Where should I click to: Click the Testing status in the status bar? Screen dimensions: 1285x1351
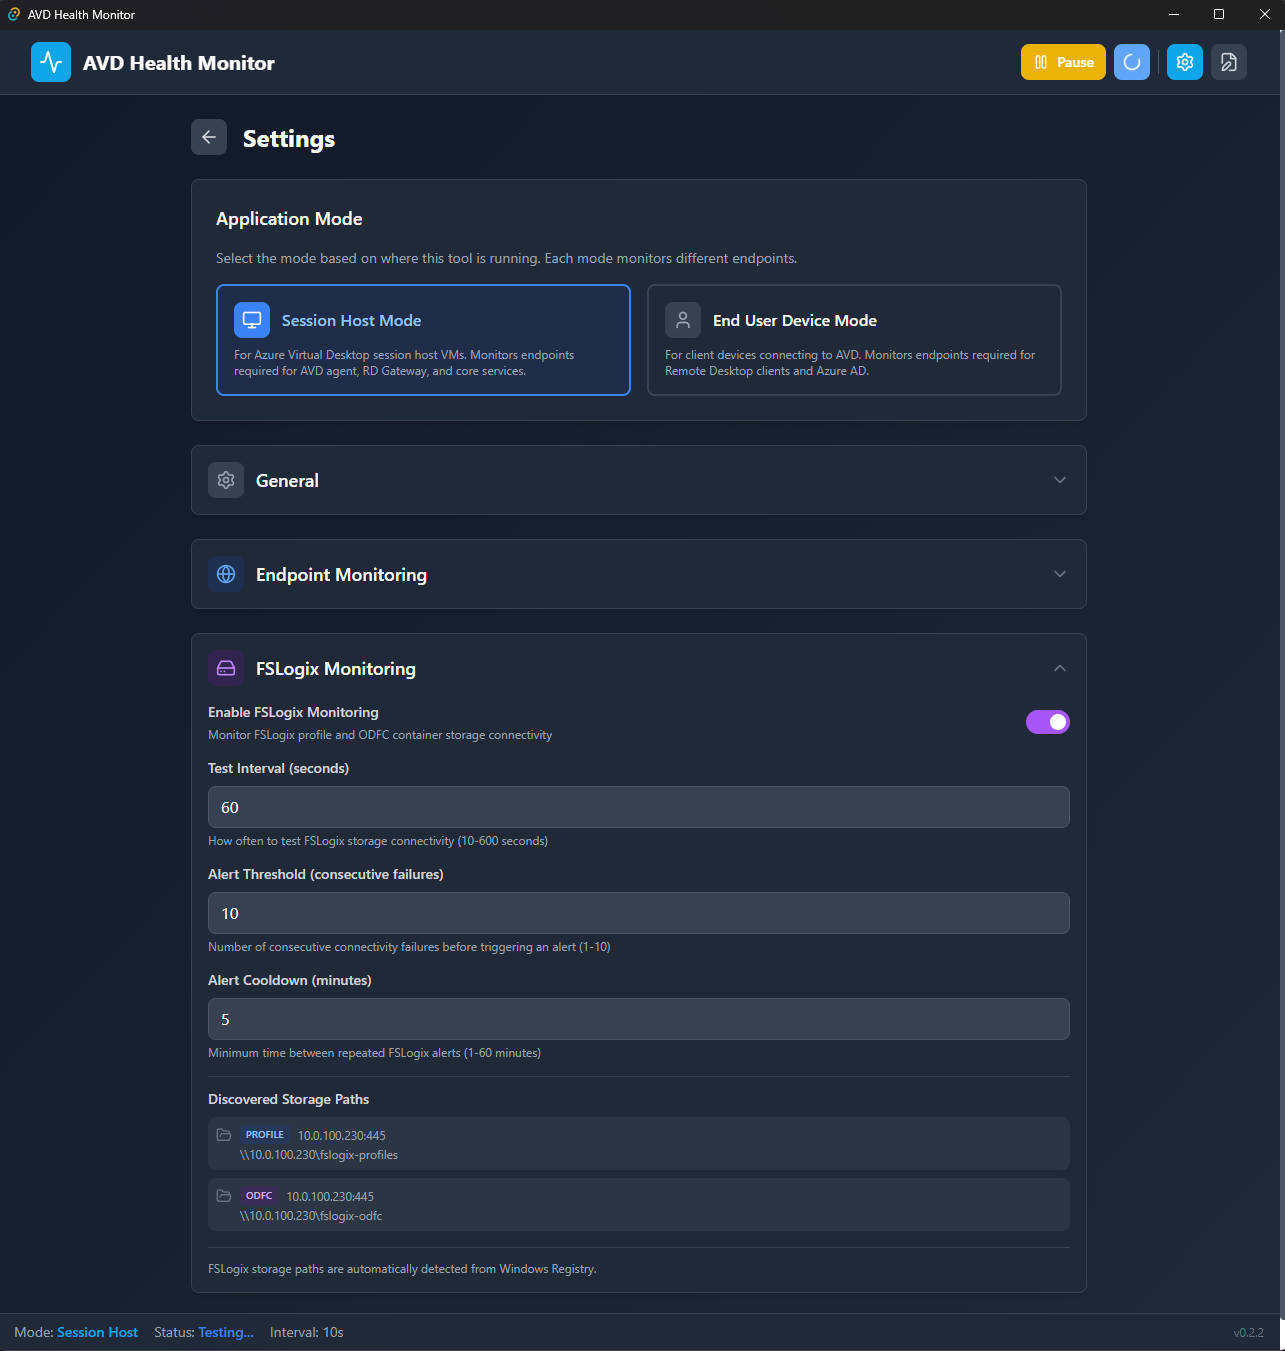[x=225, y=1332]
